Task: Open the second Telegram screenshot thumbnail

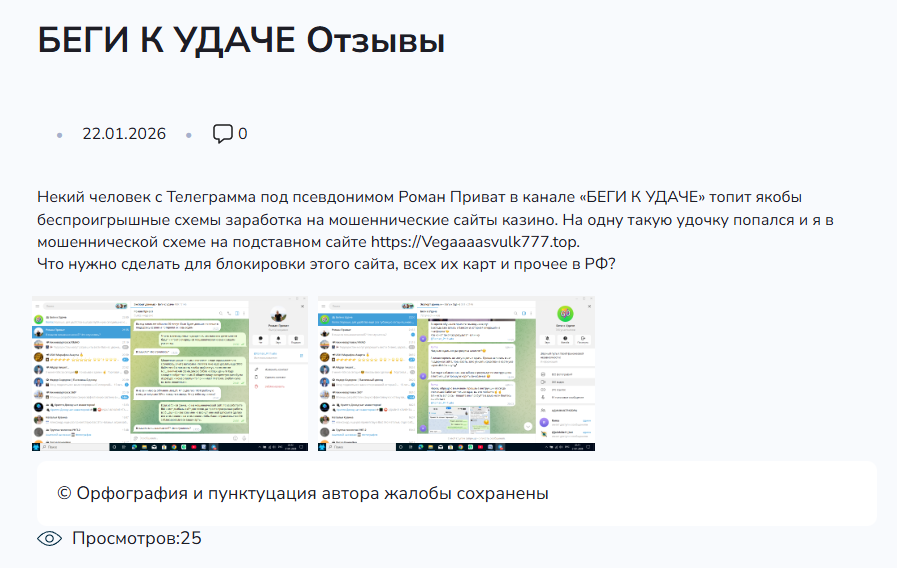Action: tap(457, 374)
